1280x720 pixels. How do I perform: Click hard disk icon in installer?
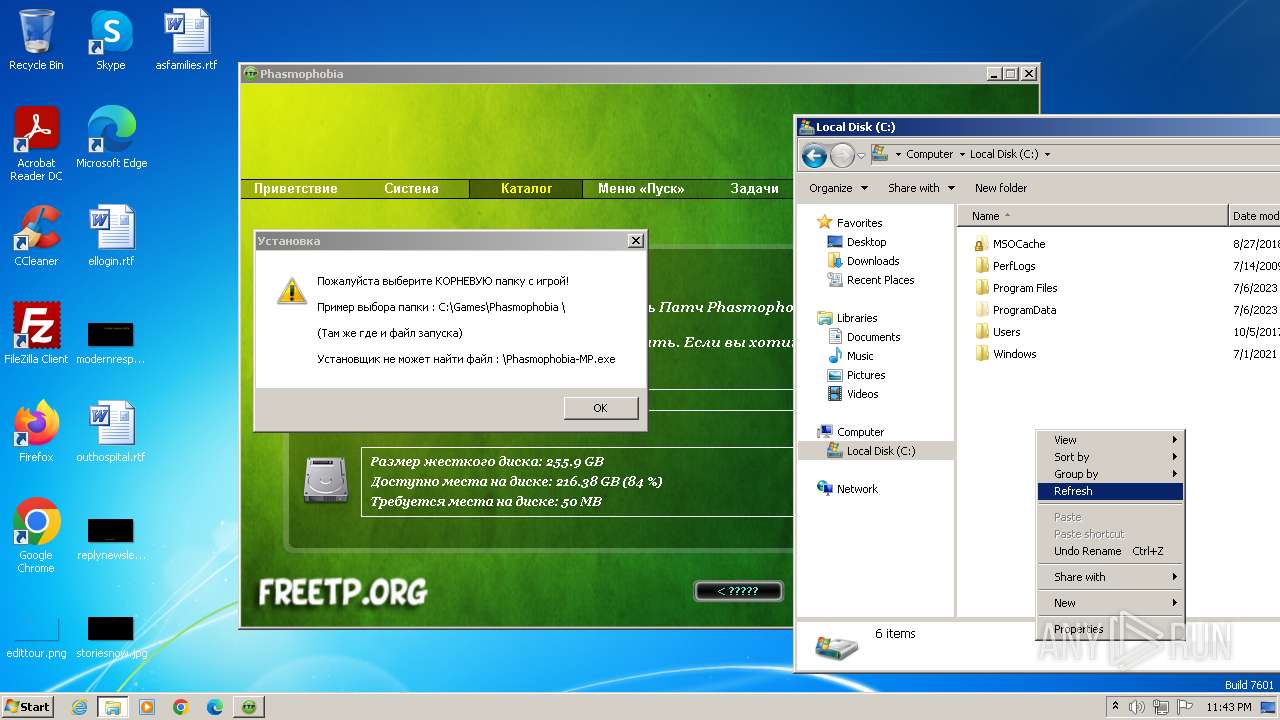[325, 479]
